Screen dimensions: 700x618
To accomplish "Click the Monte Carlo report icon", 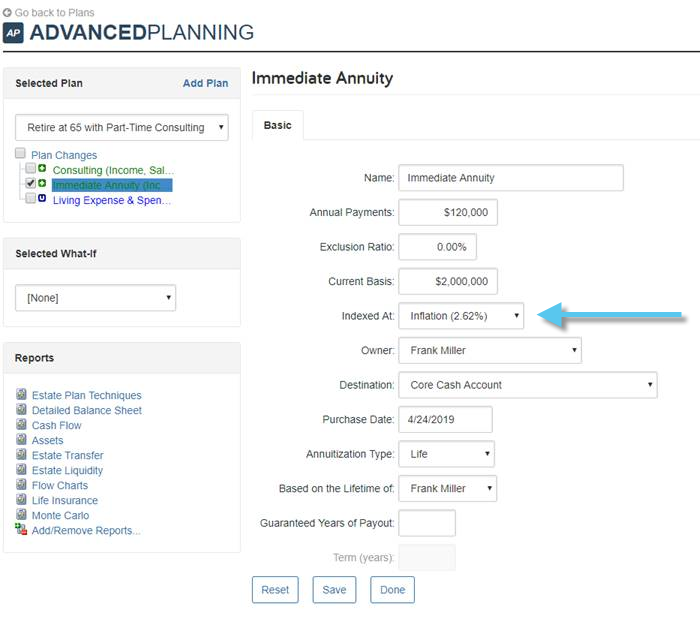I will tap(21, 514).
